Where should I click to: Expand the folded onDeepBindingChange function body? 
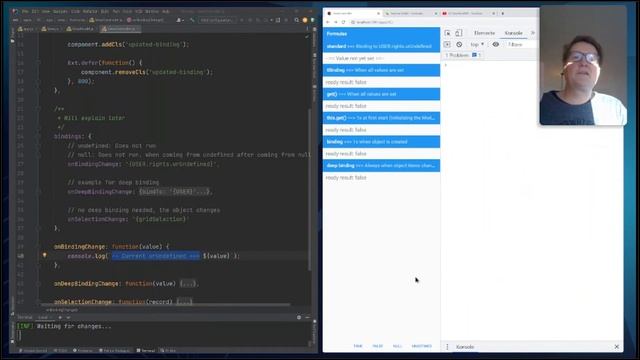pos(188,283)
